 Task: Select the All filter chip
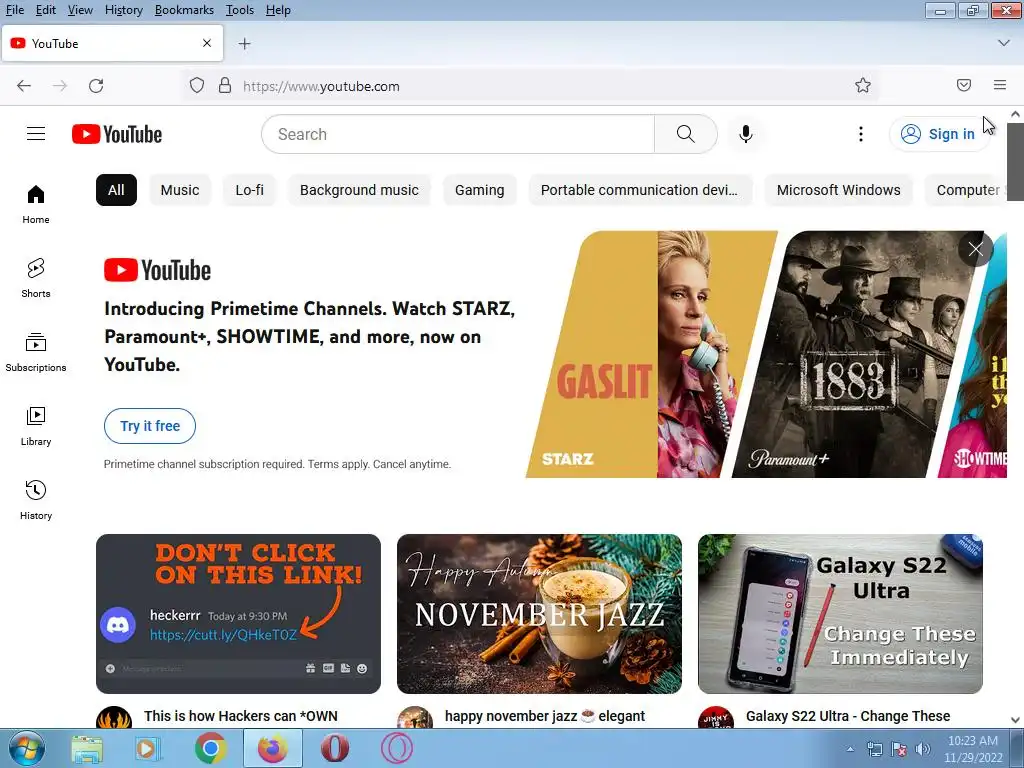(116, 190)
